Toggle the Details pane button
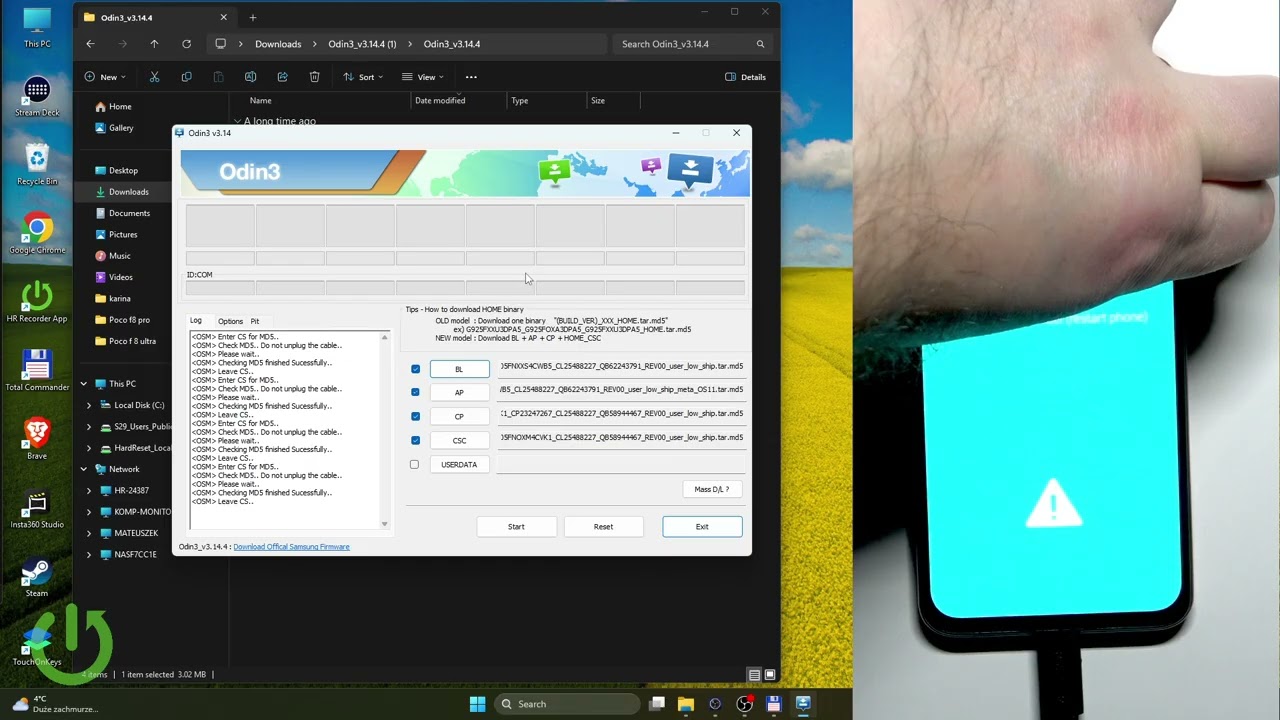The image size is (1280, 720). pos(746,77)
